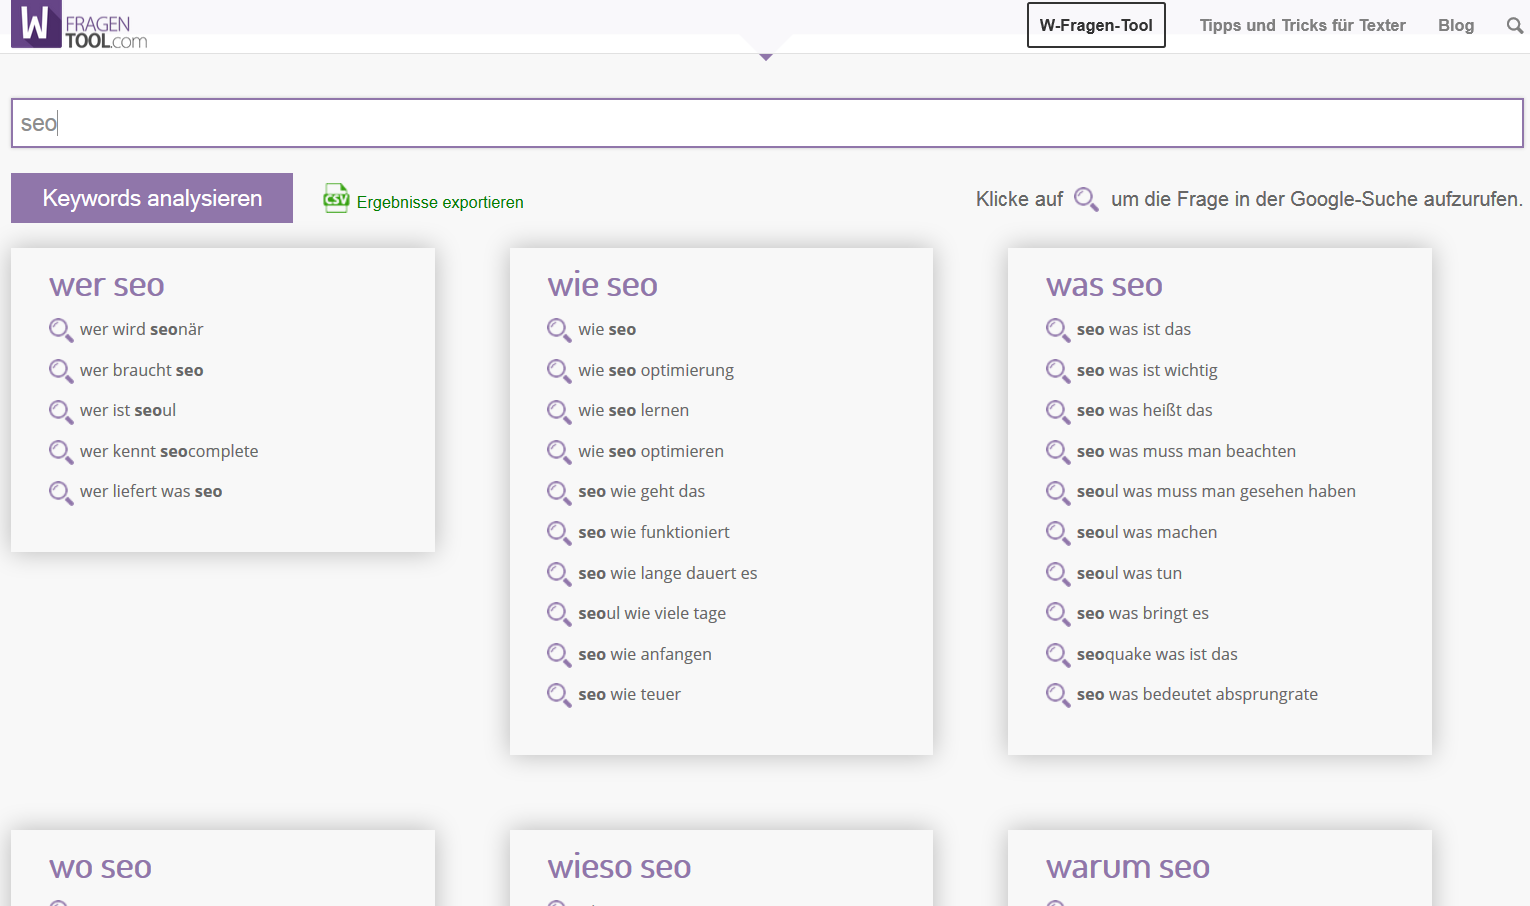Open 'seo was bedeutet absprungrate' link
This screenshot has width=1530, height=906.
1196,695
